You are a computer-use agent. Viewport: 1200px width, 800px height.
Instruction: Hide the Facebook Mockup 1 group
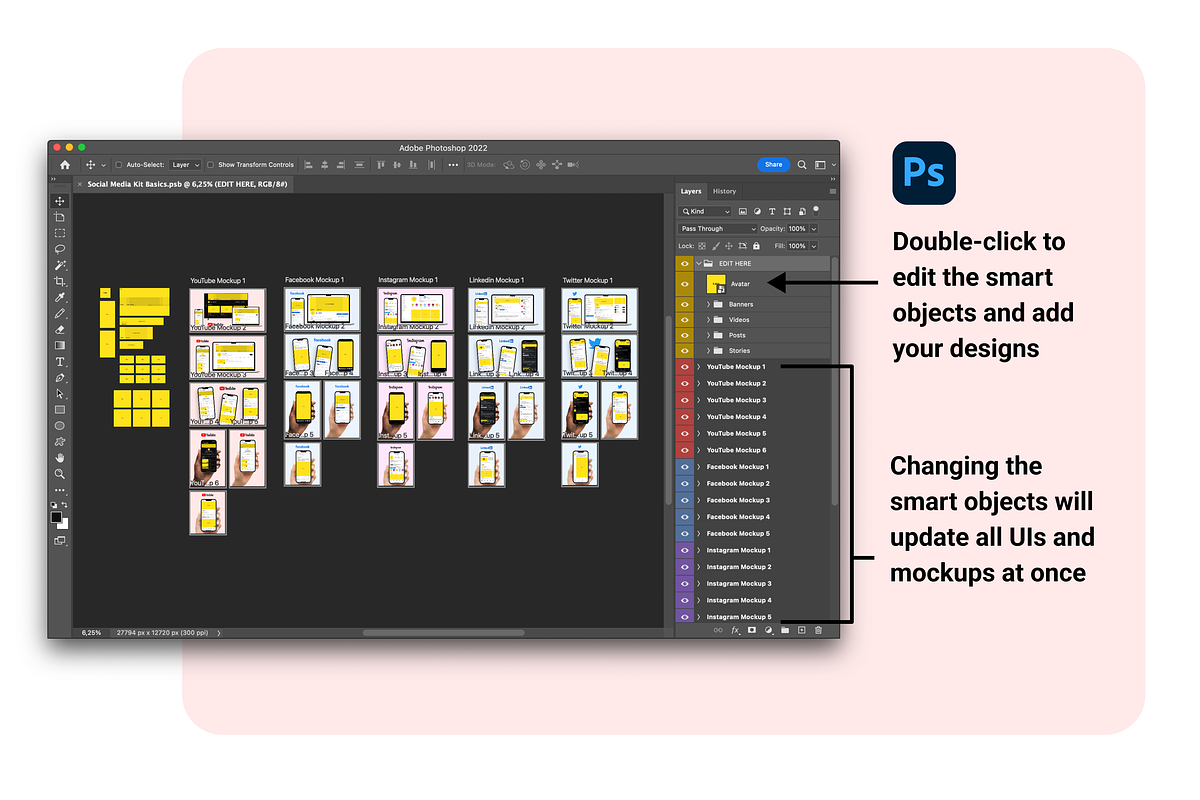point(685,467)
